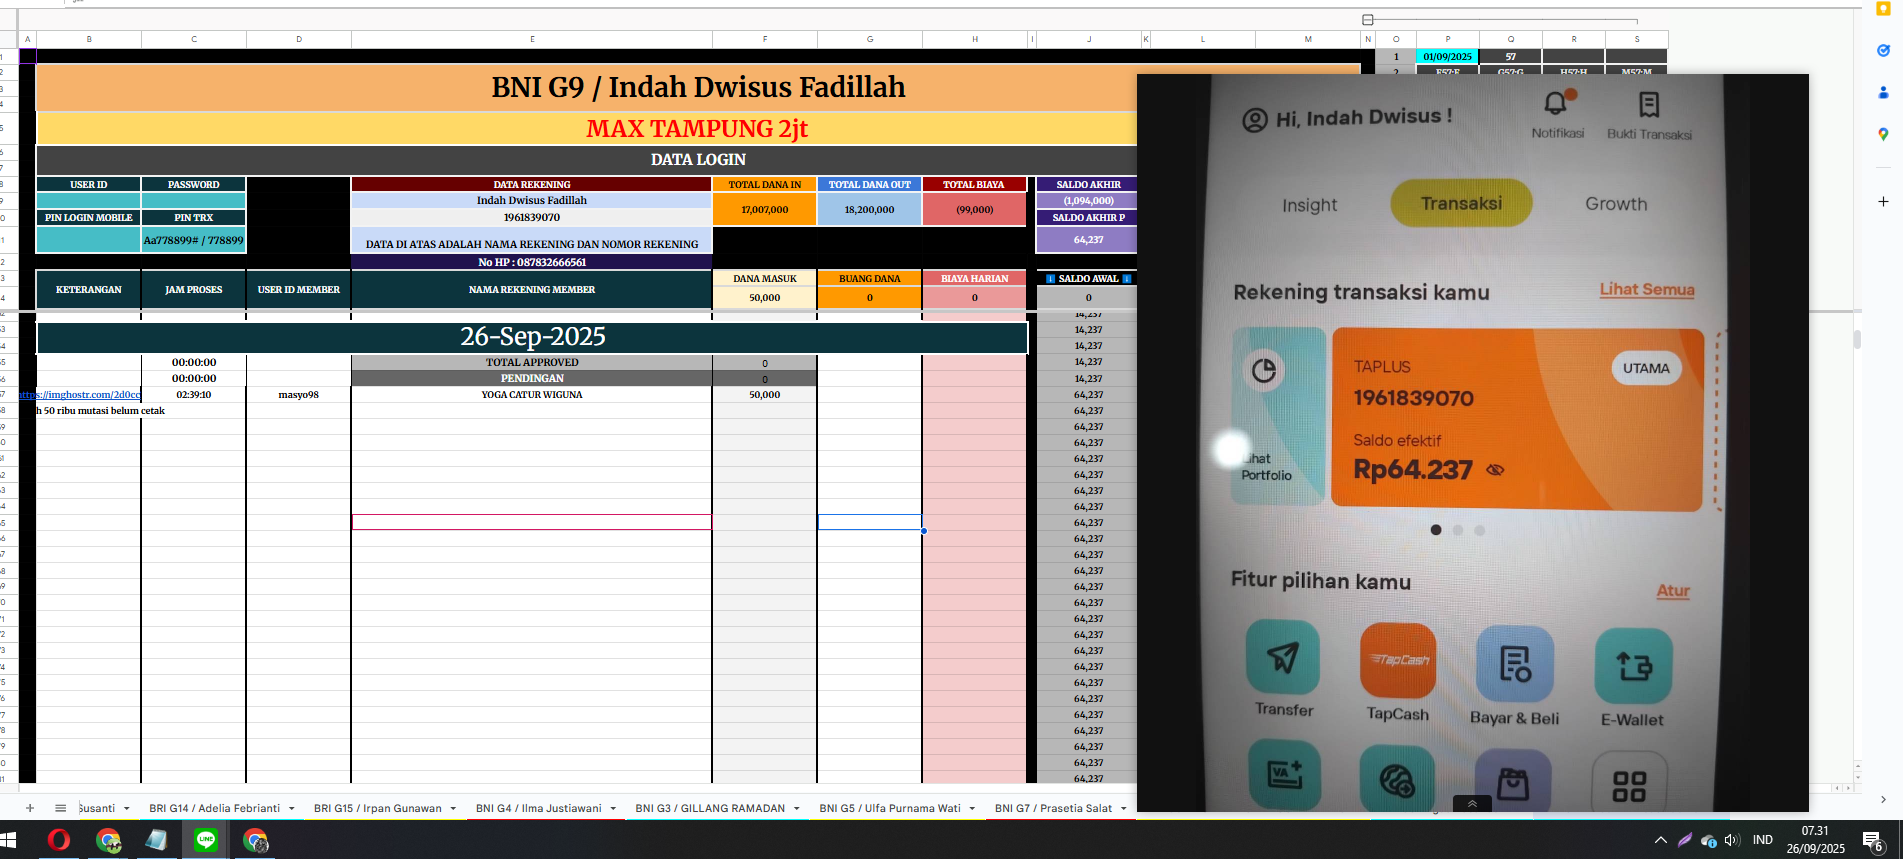Image resolution: width=1903 pixels, height=859 pixels.
Task: Click the Lihat Portfolio pie chart icon
Action: (x=1264, y=370)
